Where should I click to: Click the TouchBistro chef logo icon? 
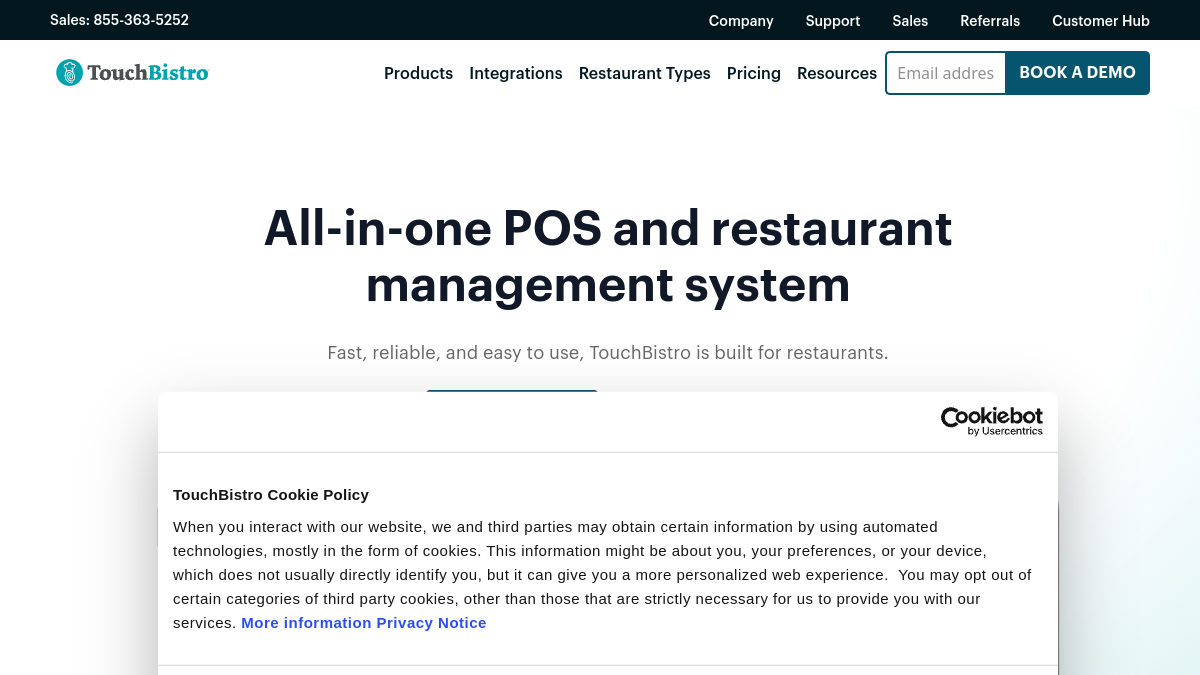(69, 72)
